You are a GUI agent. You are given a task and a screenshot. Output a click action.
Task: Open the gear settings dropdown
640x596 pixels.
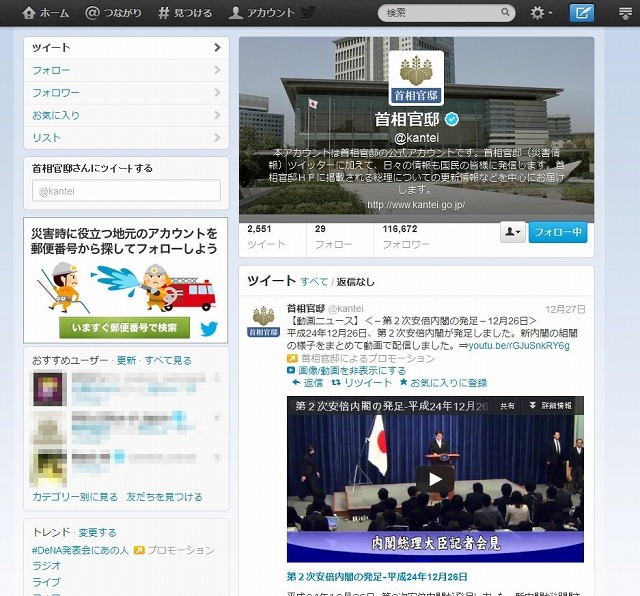click(x=541, y=13)
